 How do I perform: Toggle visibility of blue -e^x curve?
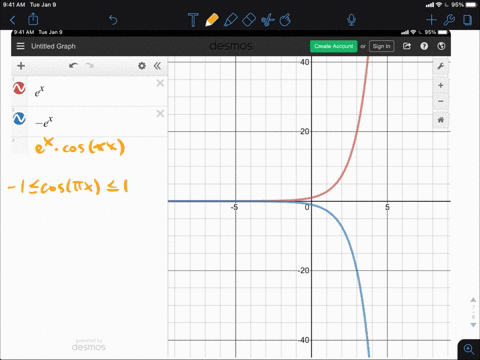click(19, 119)
